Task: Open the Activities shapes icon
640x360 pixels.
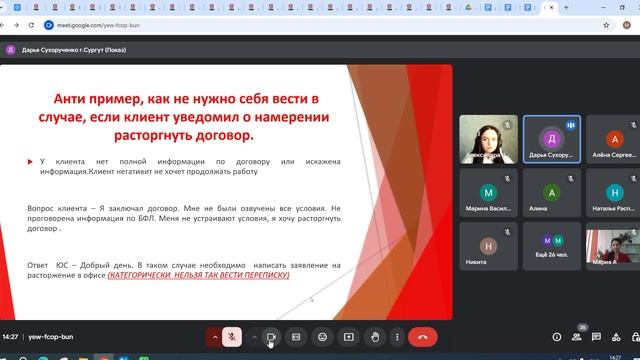Action: (x=616, y=337)
